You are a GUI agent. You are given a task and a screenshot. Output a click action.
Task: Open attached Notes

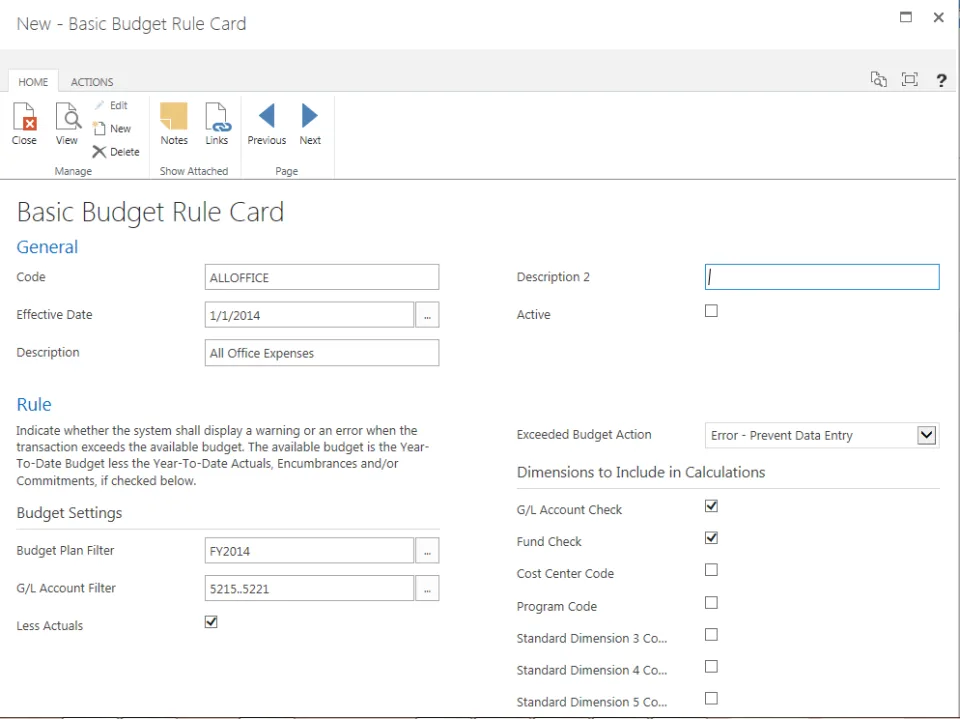click(x=174, y=124)
